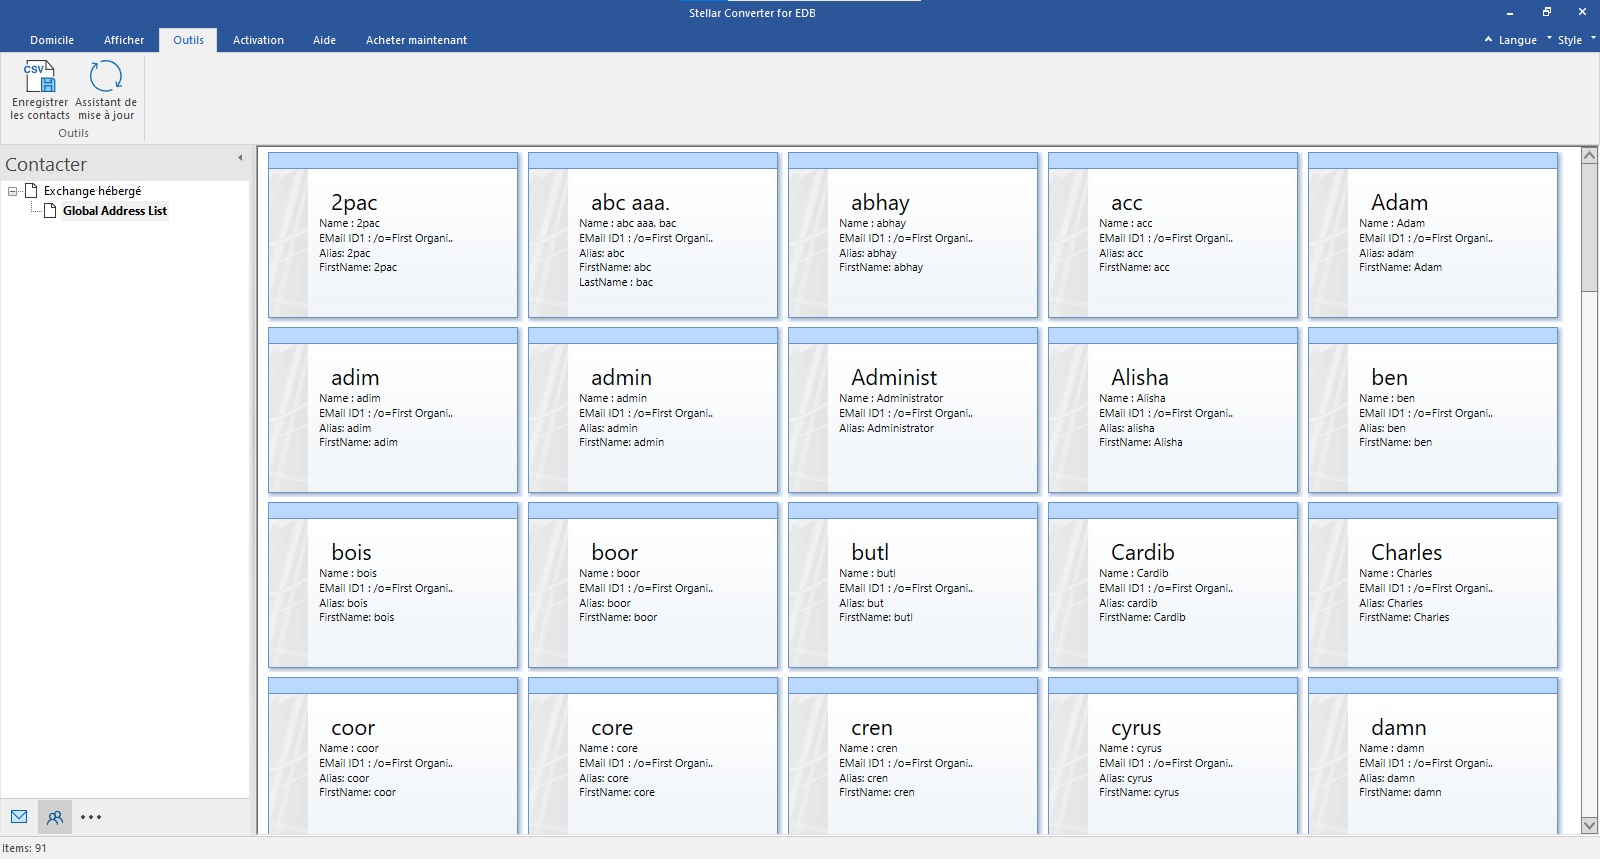This screenshot has height=859, width=1600.
Task: Switch to mail view icon
Action: tap(19, 817)
